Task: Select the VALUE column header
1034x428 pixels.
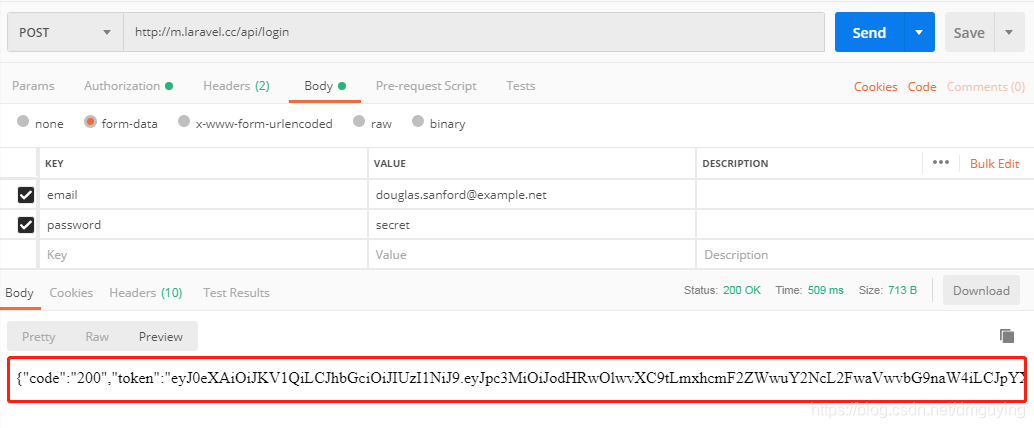Action: coord(390,164)
